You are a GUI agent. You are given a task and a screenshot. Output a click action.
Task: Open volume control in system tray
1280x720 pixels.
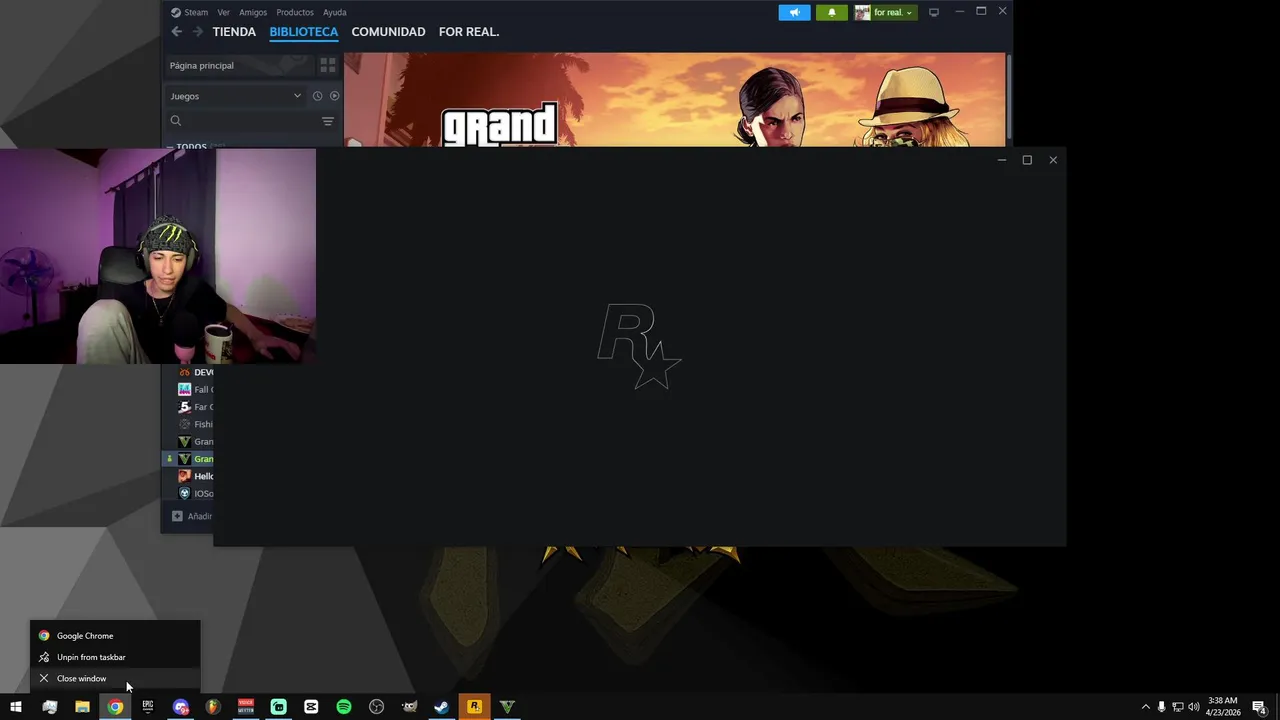click(x=1194, y=707)
